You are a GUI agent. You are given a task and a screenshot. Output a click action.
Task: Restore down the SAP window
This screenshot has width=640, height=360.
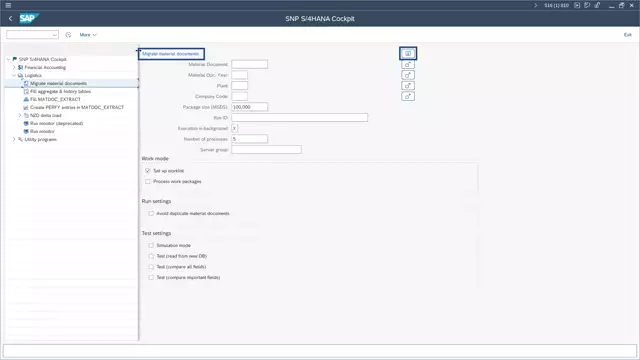(621, 5)
